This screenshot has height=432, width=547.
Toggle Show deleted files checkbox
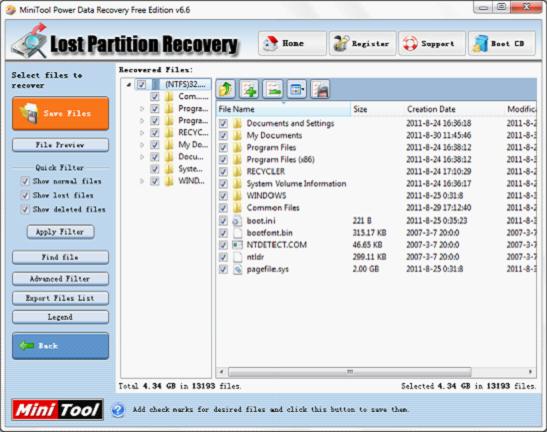coord(24,209)
